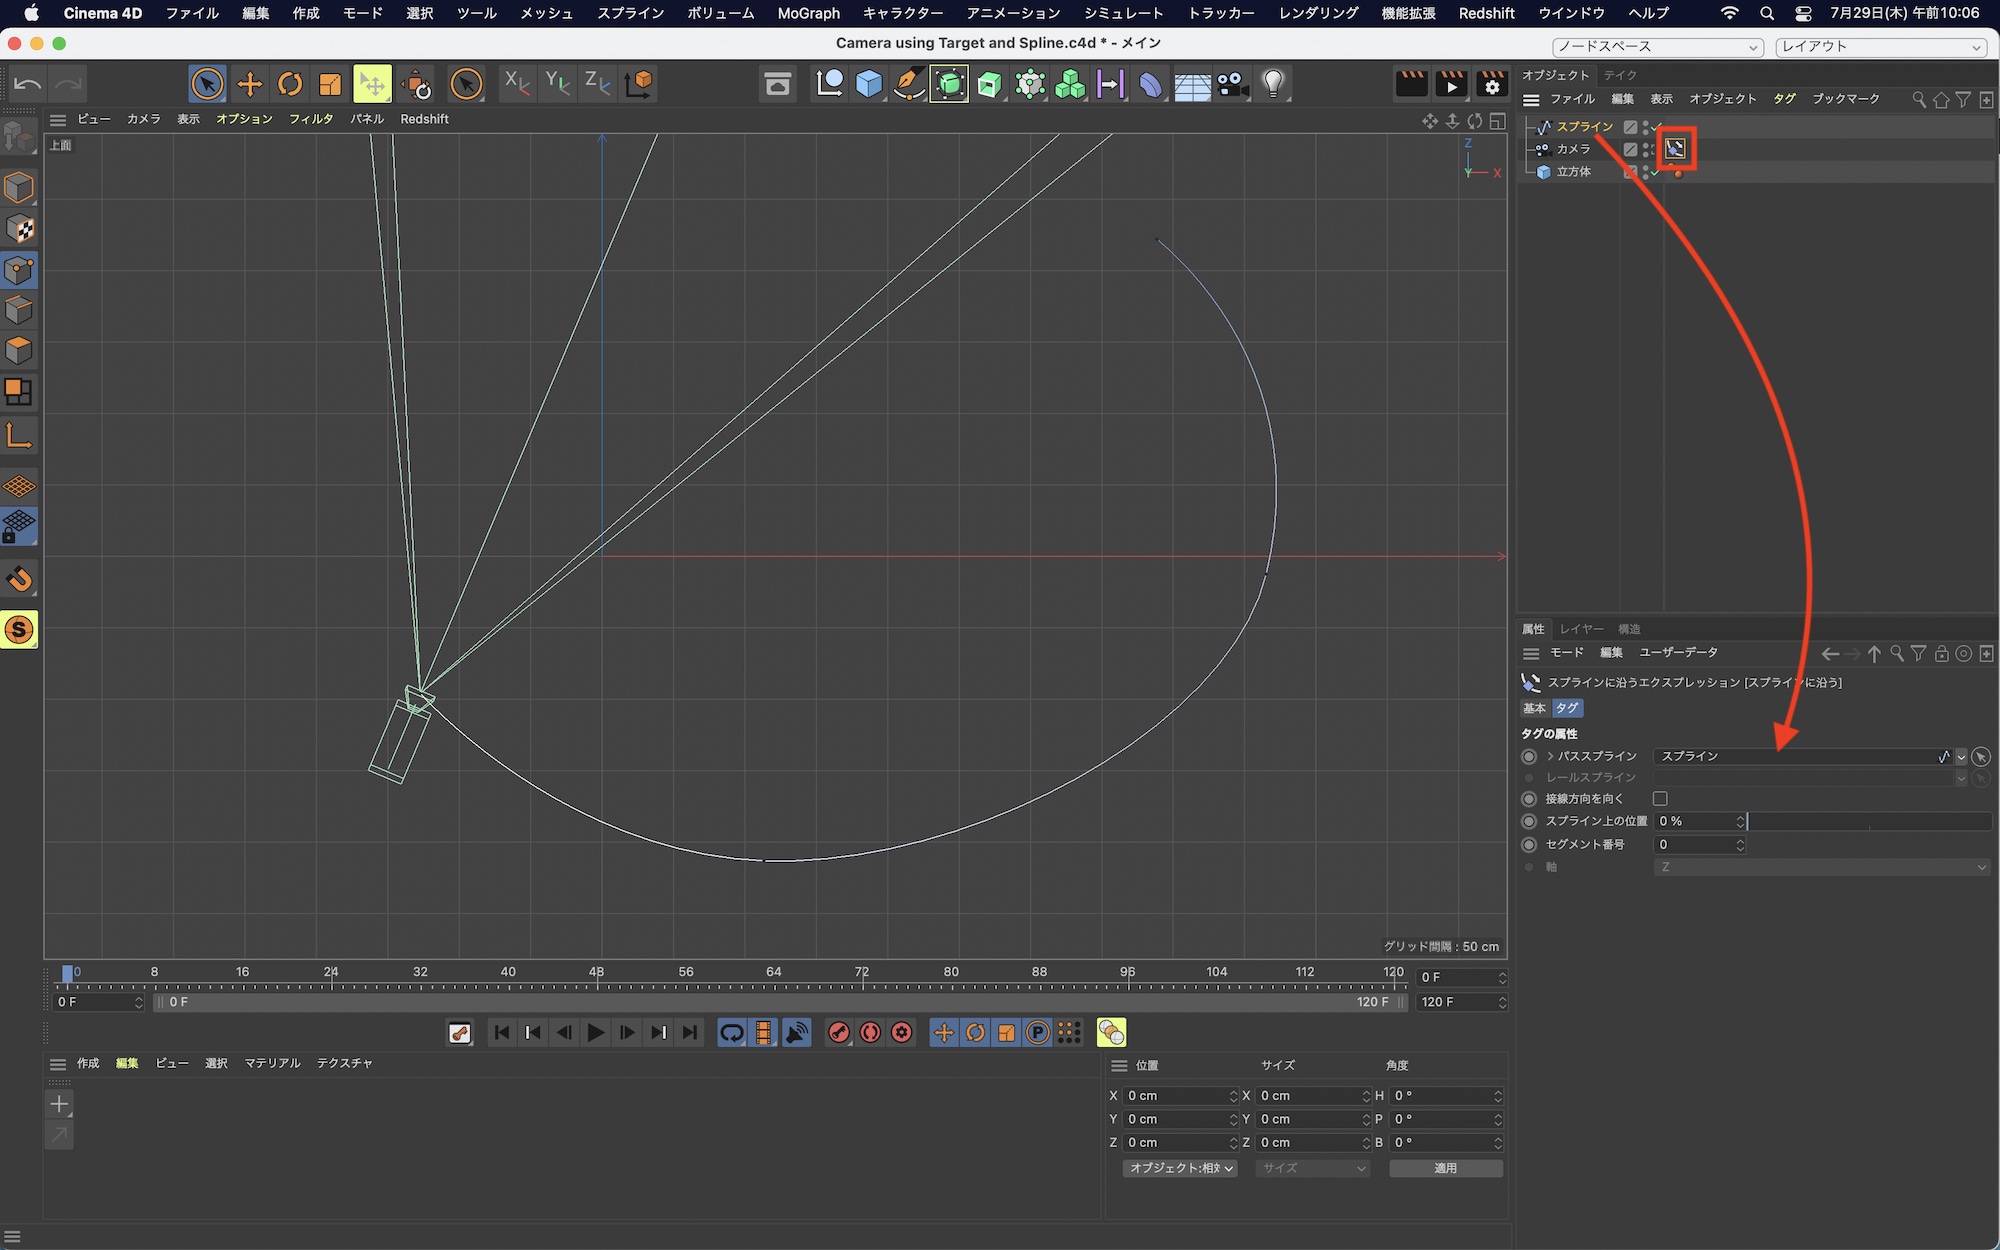Image resolution: width=2000 pixels, height=1250 pixels.
Task: Select the Move tool in toolbar
Action: pyautogui.click(x=249, y=84)
